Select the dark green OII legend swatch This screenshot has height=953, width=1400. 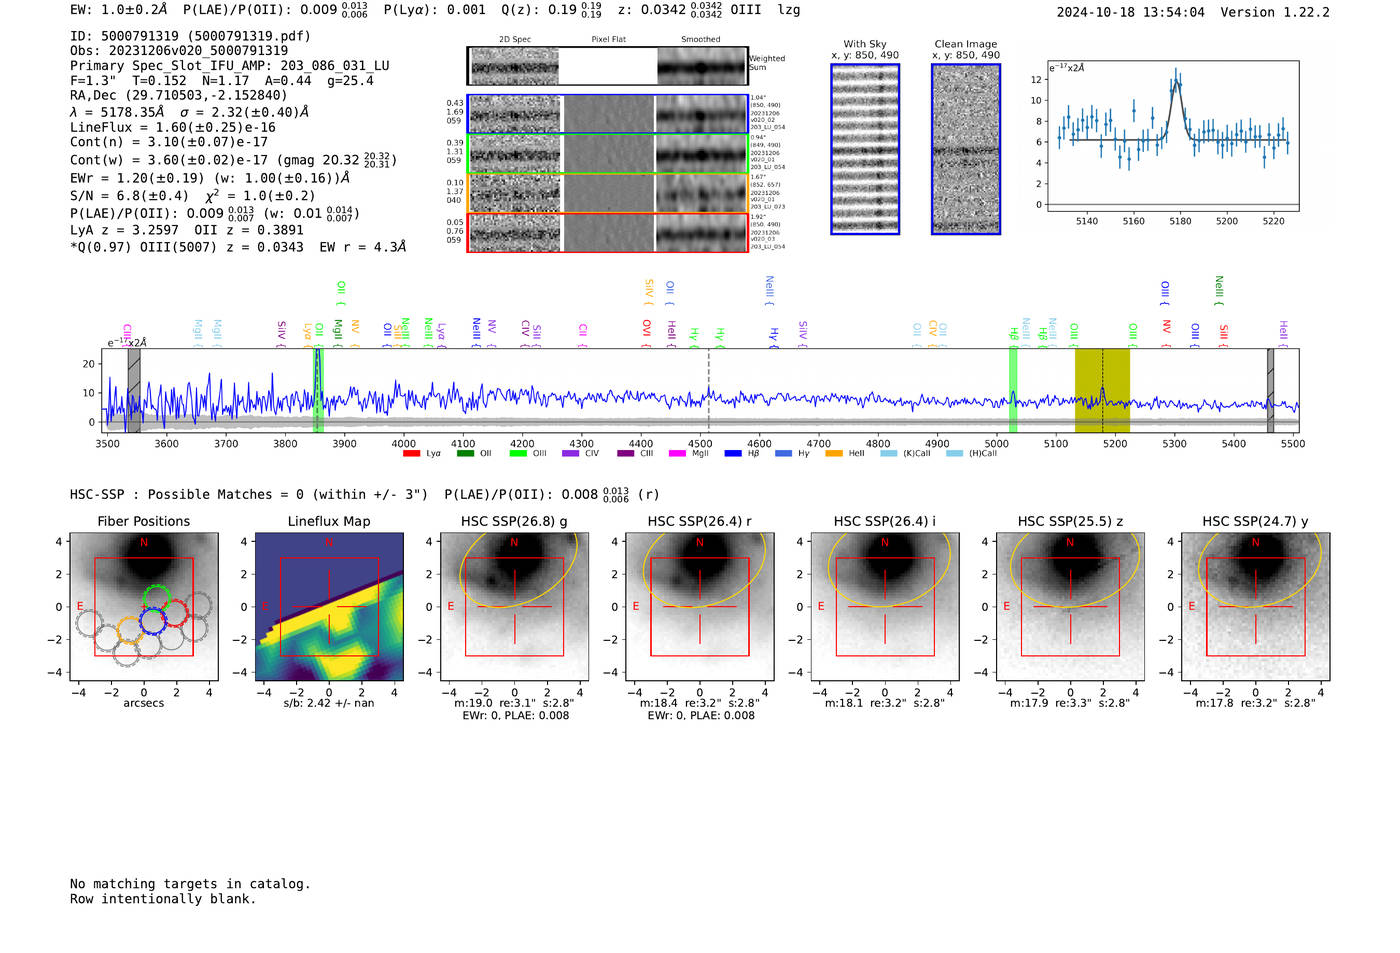pos(465,453)
